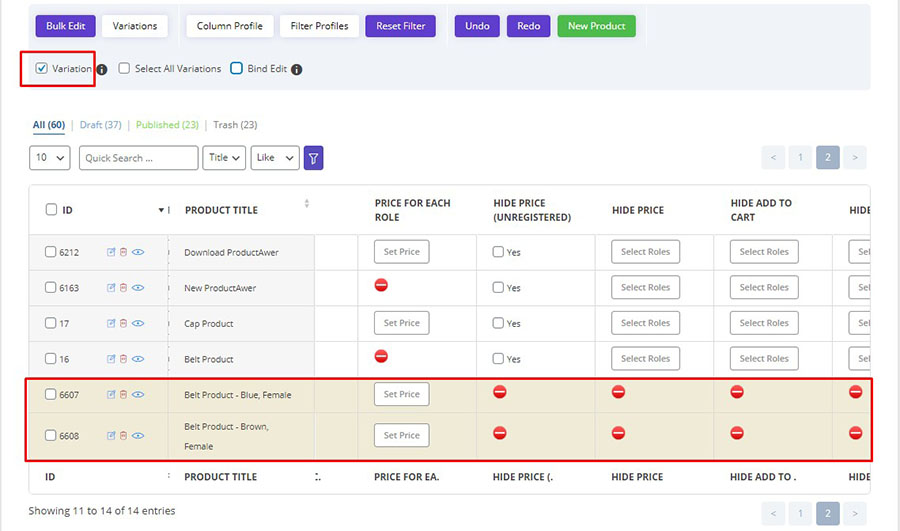The height and width of the screenshot is (531, 900).
Task: Open info icon next to Variation
Action: tap(102, 69)
